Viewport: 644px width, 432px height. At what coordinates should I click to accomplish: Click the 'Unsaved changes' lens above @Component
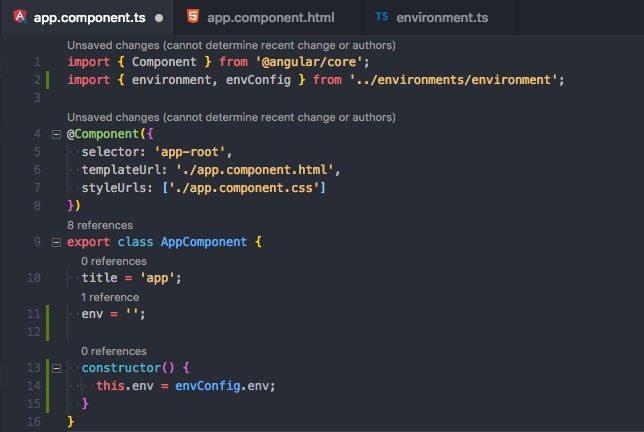231,117
